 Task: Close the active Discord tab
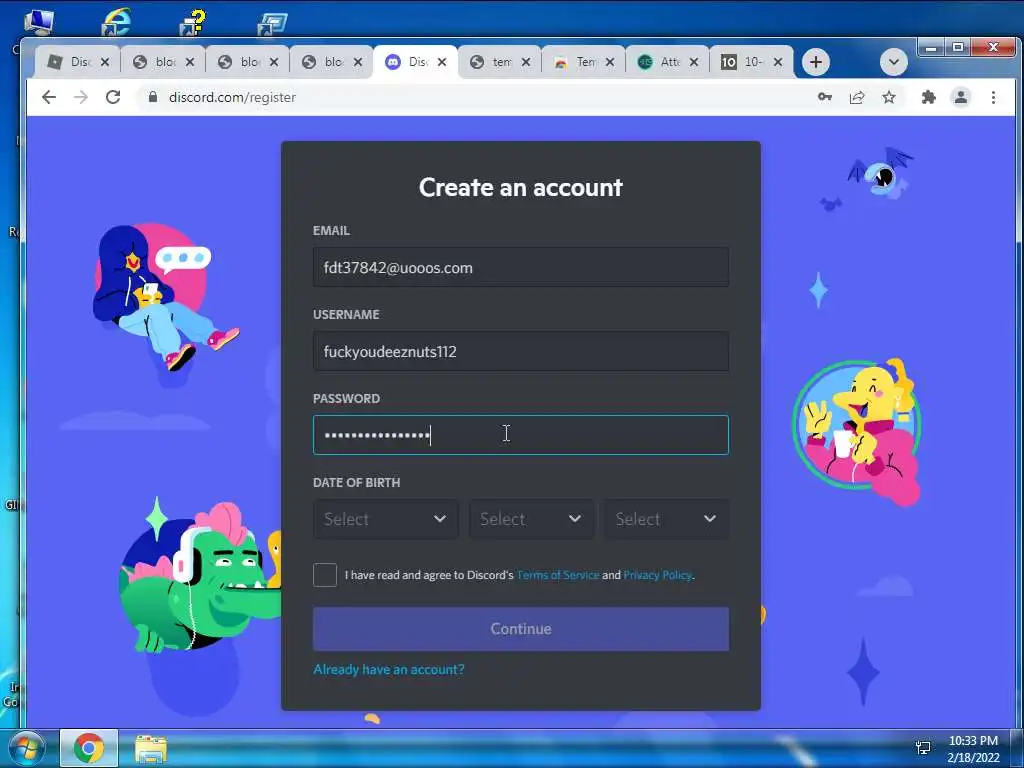click(x=442, y=62)
